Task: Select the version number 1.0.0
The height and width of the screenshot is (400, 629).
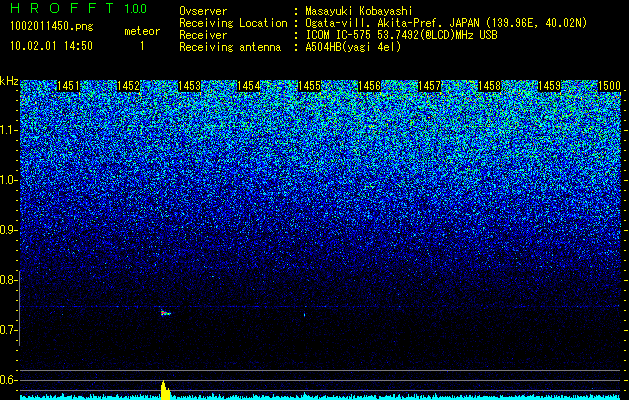Action: point(136,8)
